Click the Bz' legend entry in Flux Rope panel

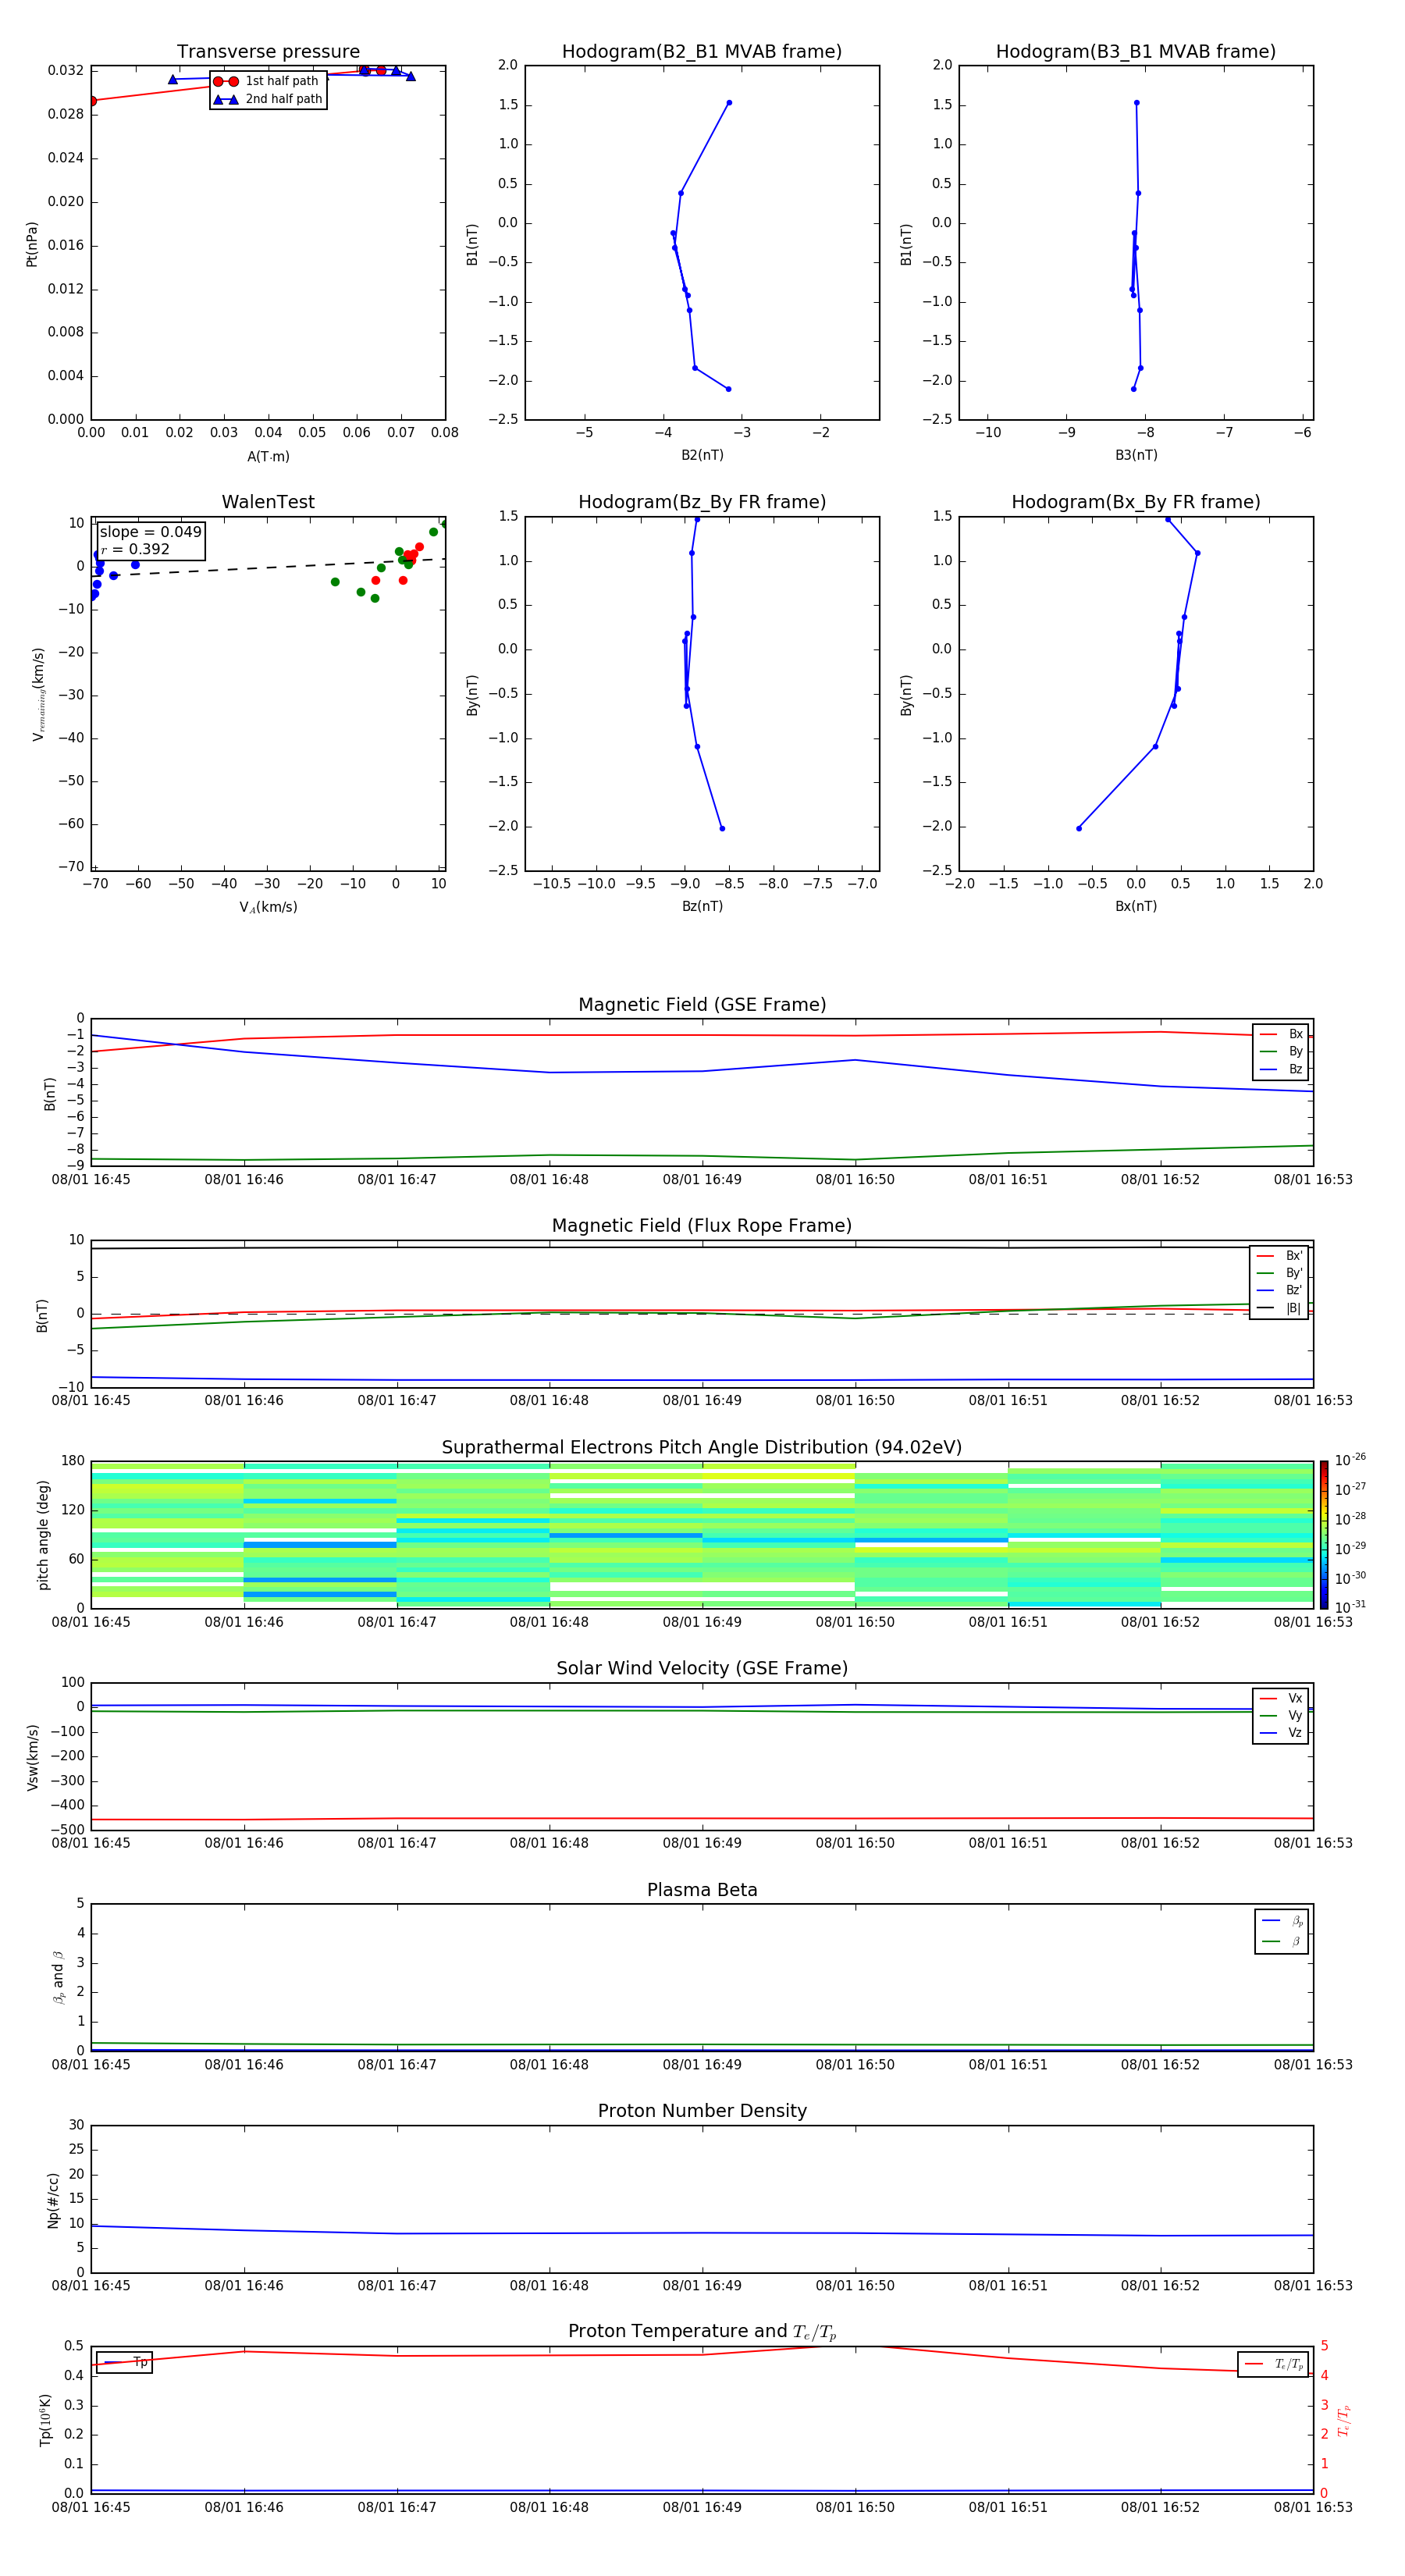click(1280, 1291)
